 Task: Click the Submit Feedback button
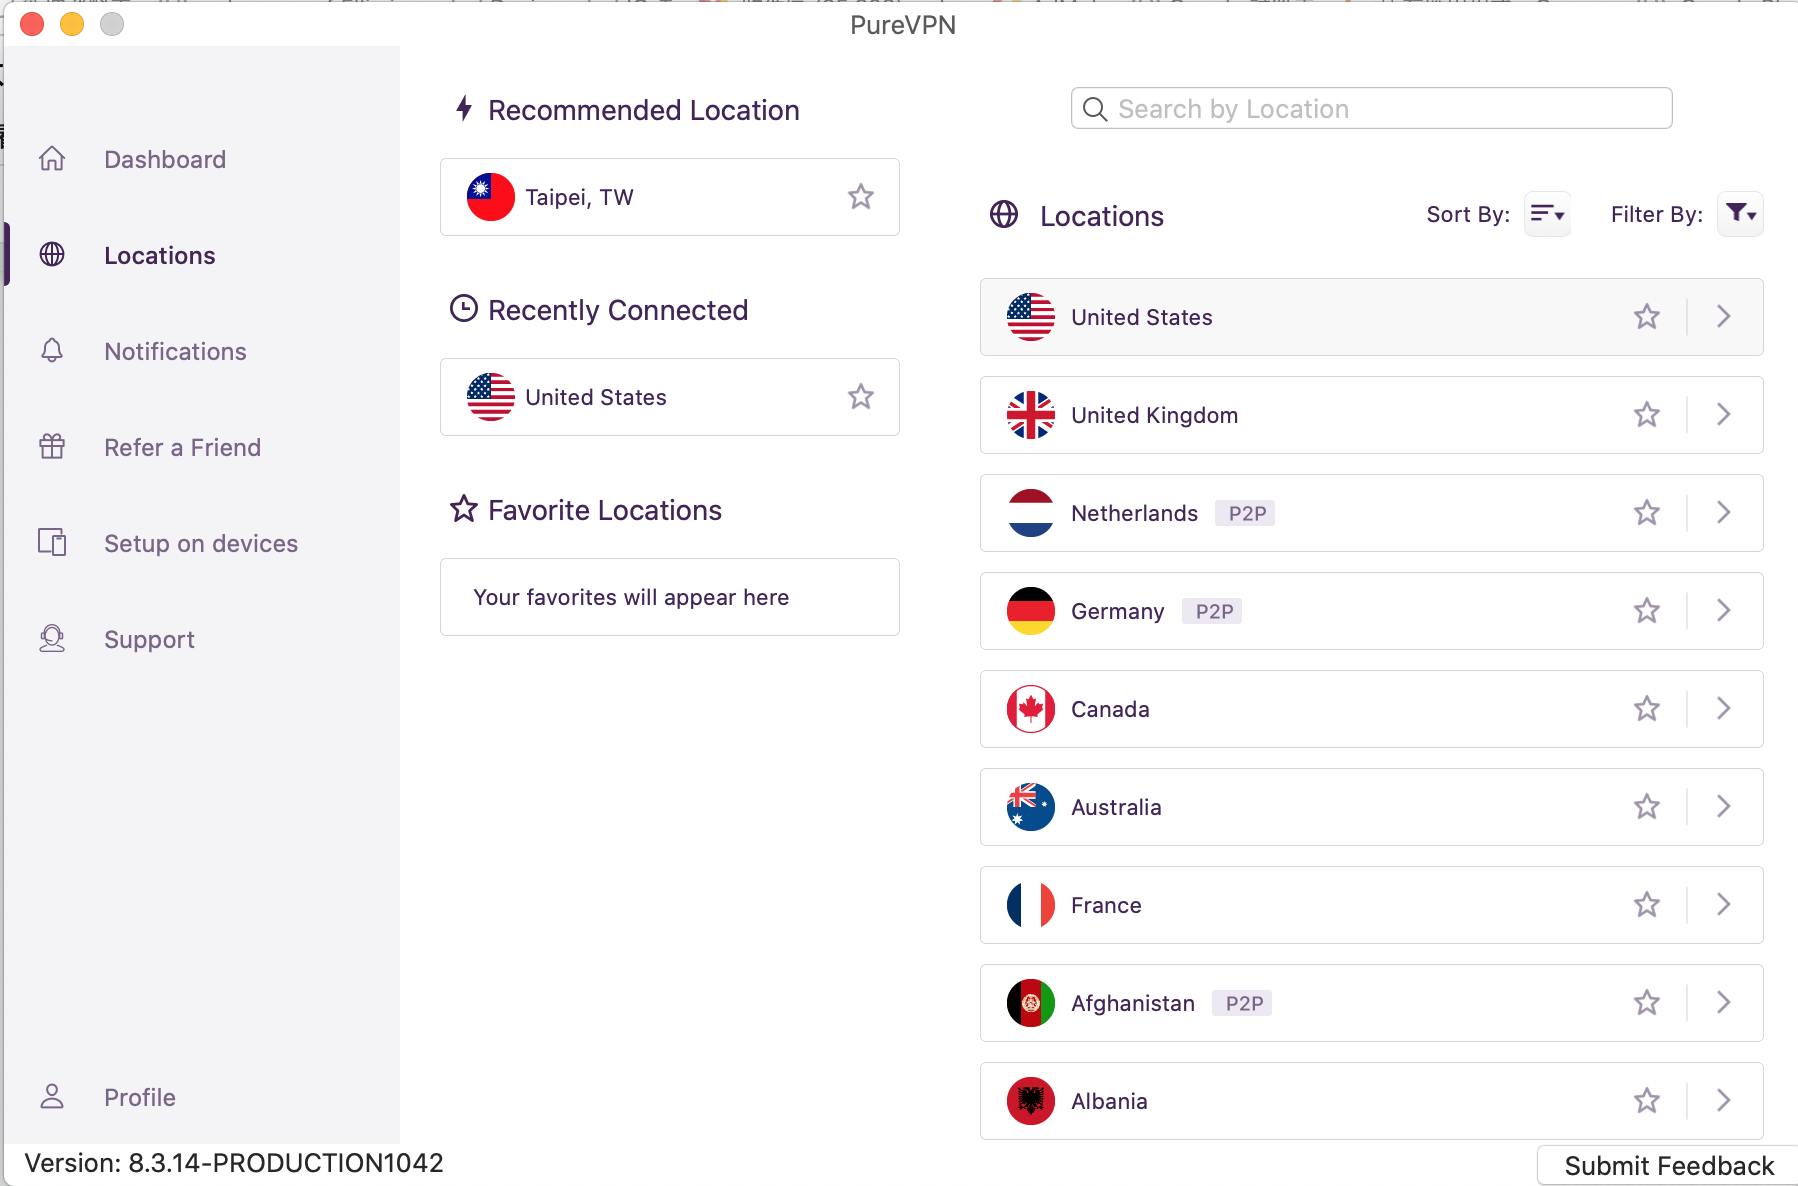point(1669,1166)
